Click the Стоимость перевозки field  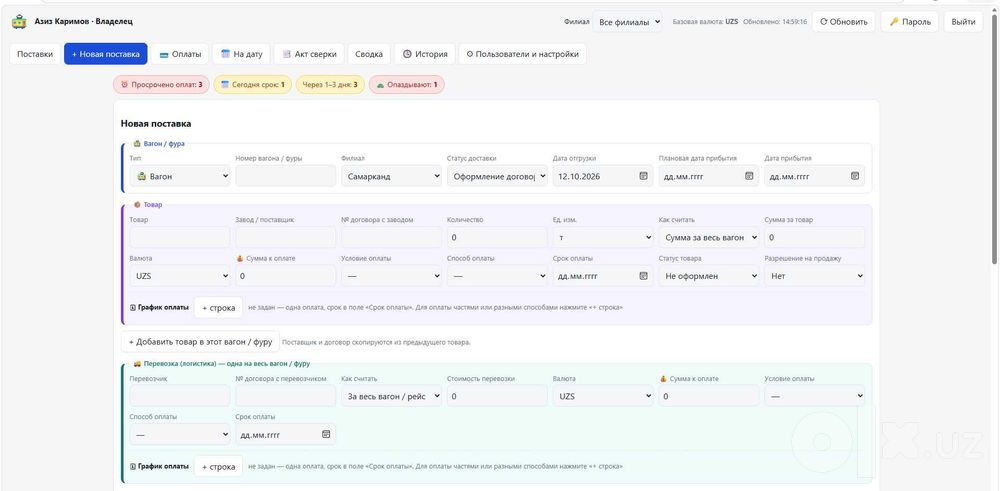(497, 396)
